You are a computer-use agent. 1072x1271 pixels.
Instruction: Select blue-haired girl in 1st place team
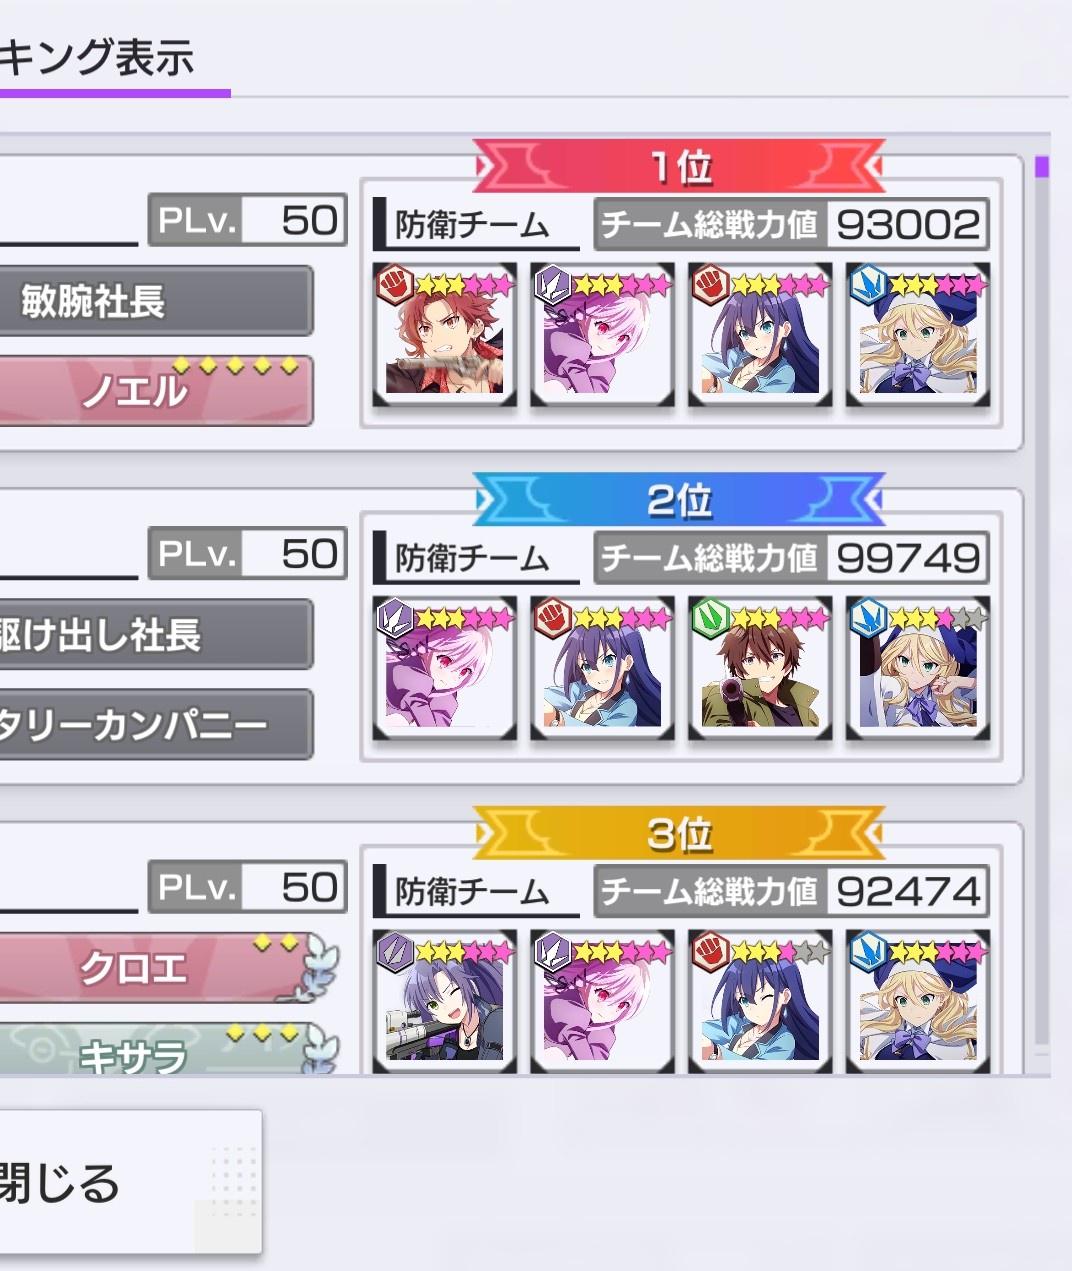click(x=761, y=336)
